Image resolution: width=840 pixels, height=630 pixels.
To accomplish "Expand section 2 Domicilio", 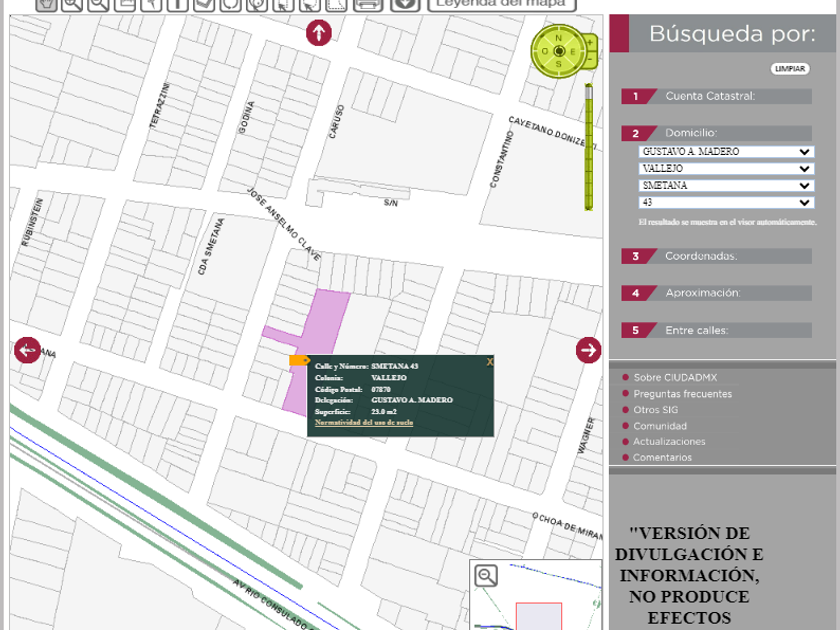I will (x=716, y=133).
